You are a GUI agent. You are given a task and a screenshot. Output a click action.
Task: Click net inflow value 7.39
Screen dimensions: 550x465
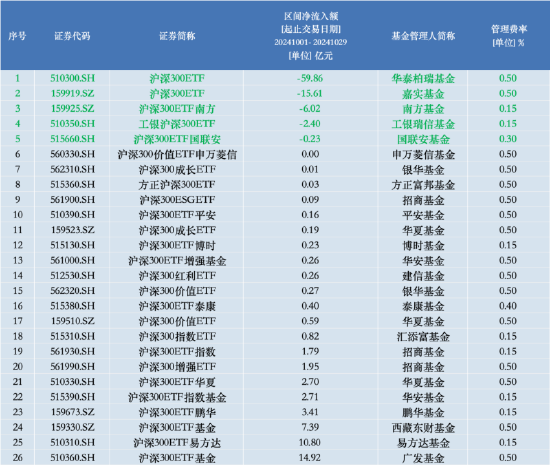(x=310, y=427)
